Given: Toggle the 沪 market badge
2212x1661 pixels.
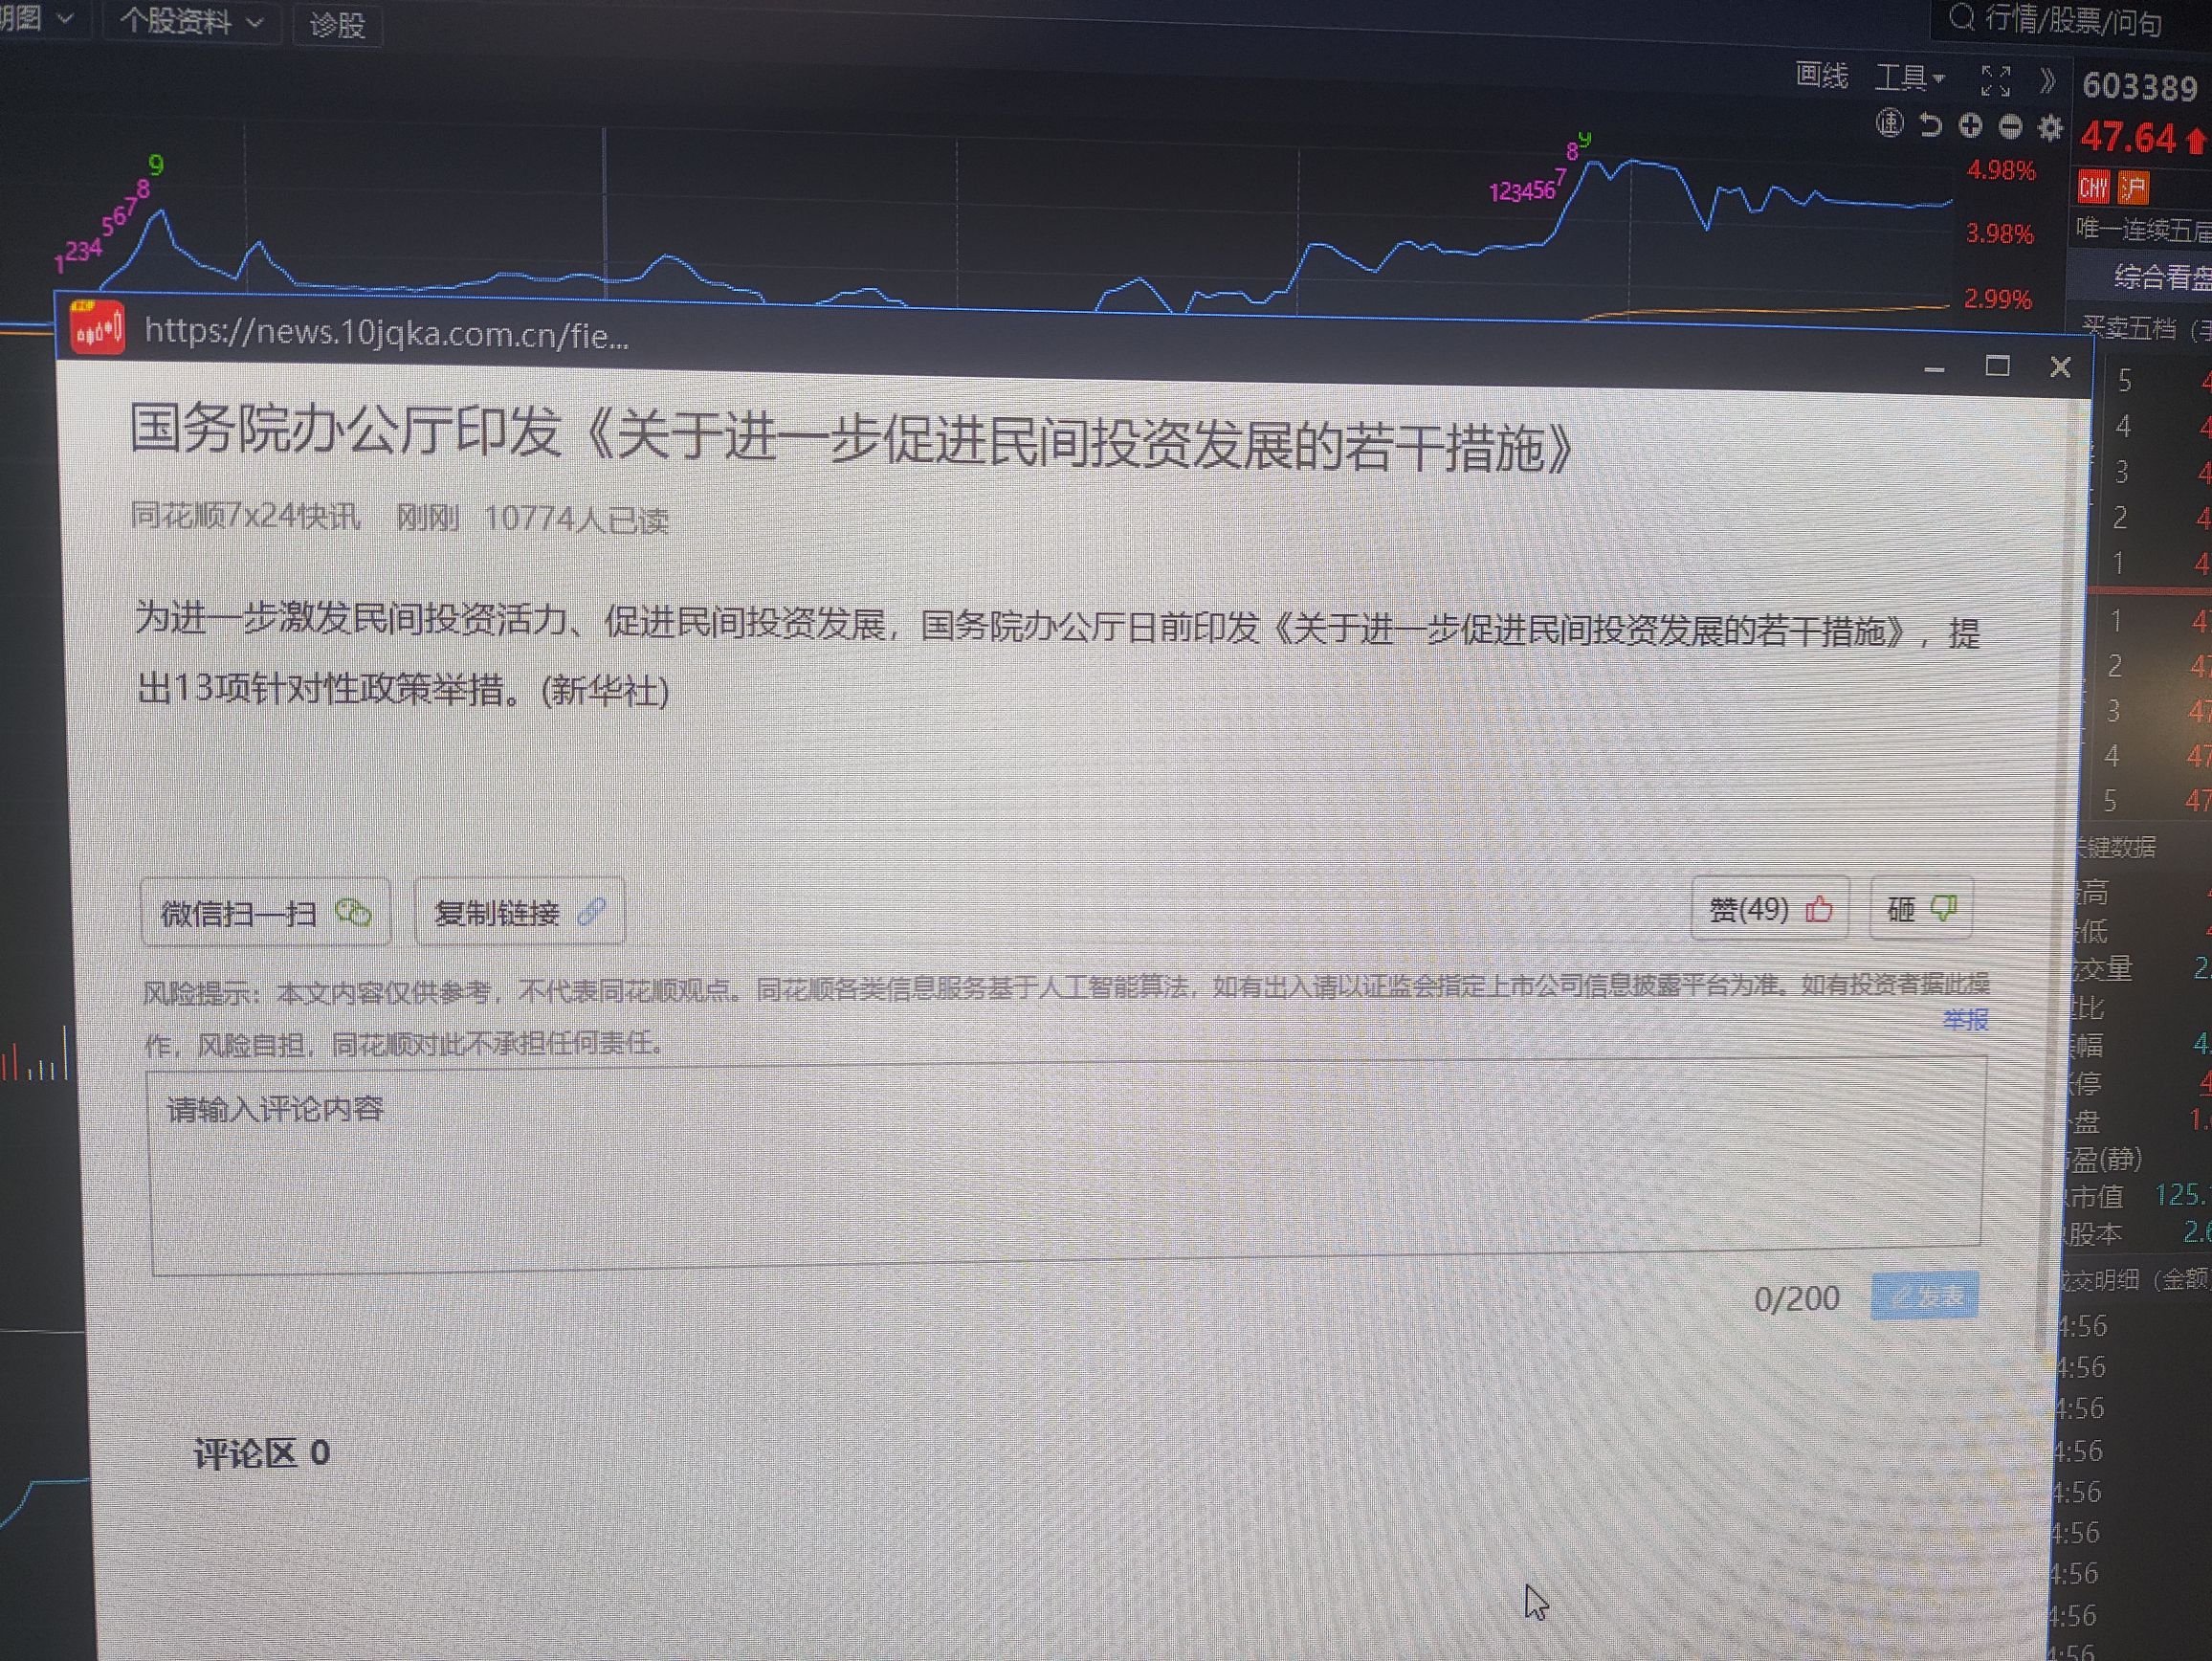Looking at the screenshot, I should pyautogui.click(x=2133, y=188).
